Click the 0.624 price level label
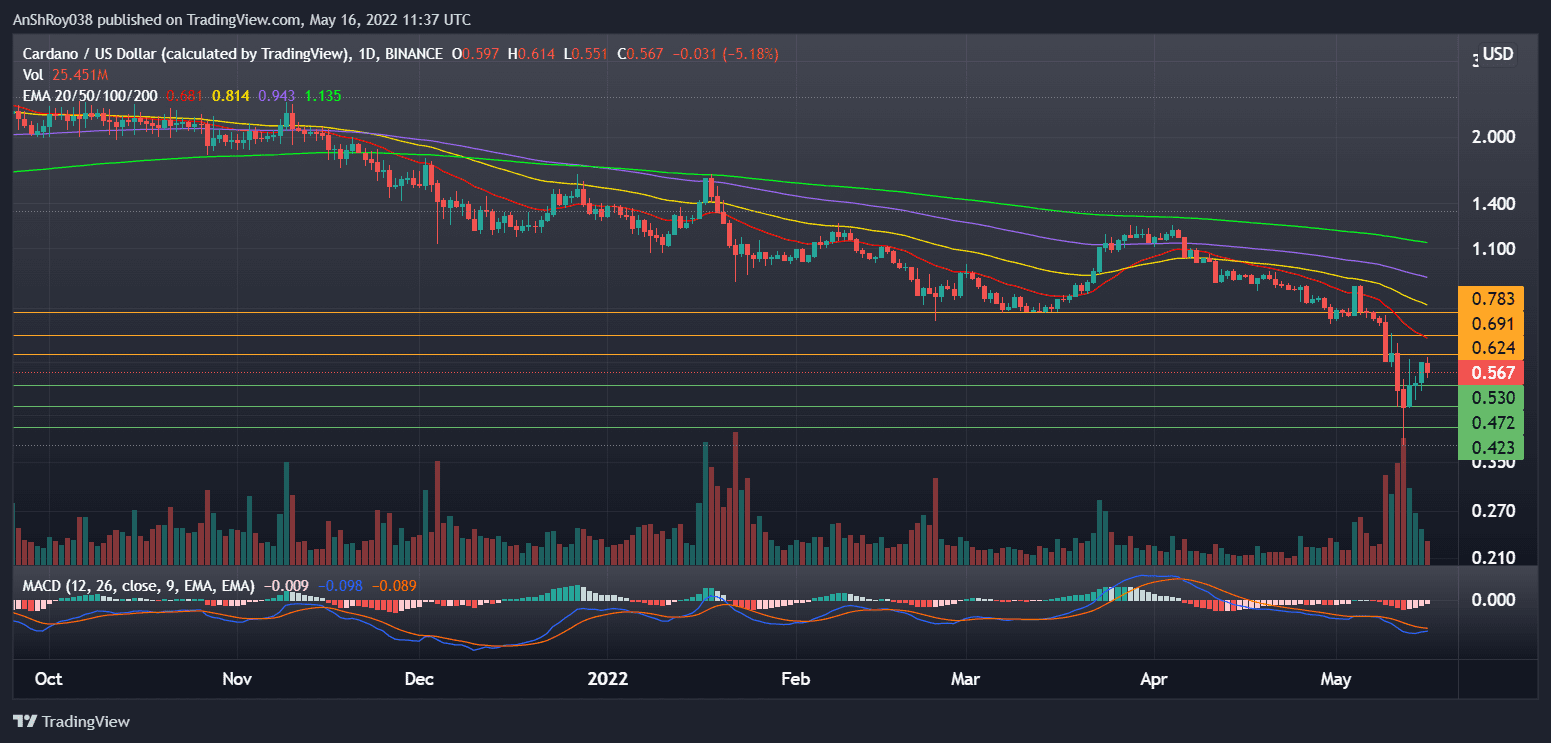Image resolution: width=1551 pixels, height=743 pixels. point(1492,347)
